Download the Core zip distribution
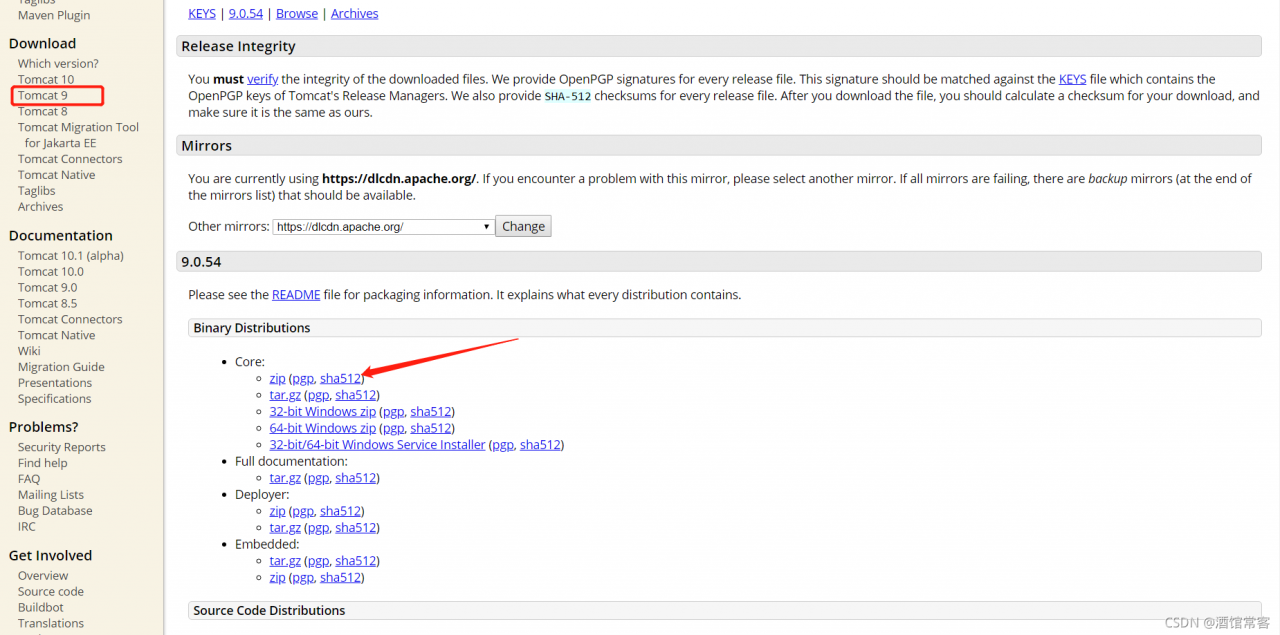1280x635 pixels. pyautogui.click(x=277, y=379)
